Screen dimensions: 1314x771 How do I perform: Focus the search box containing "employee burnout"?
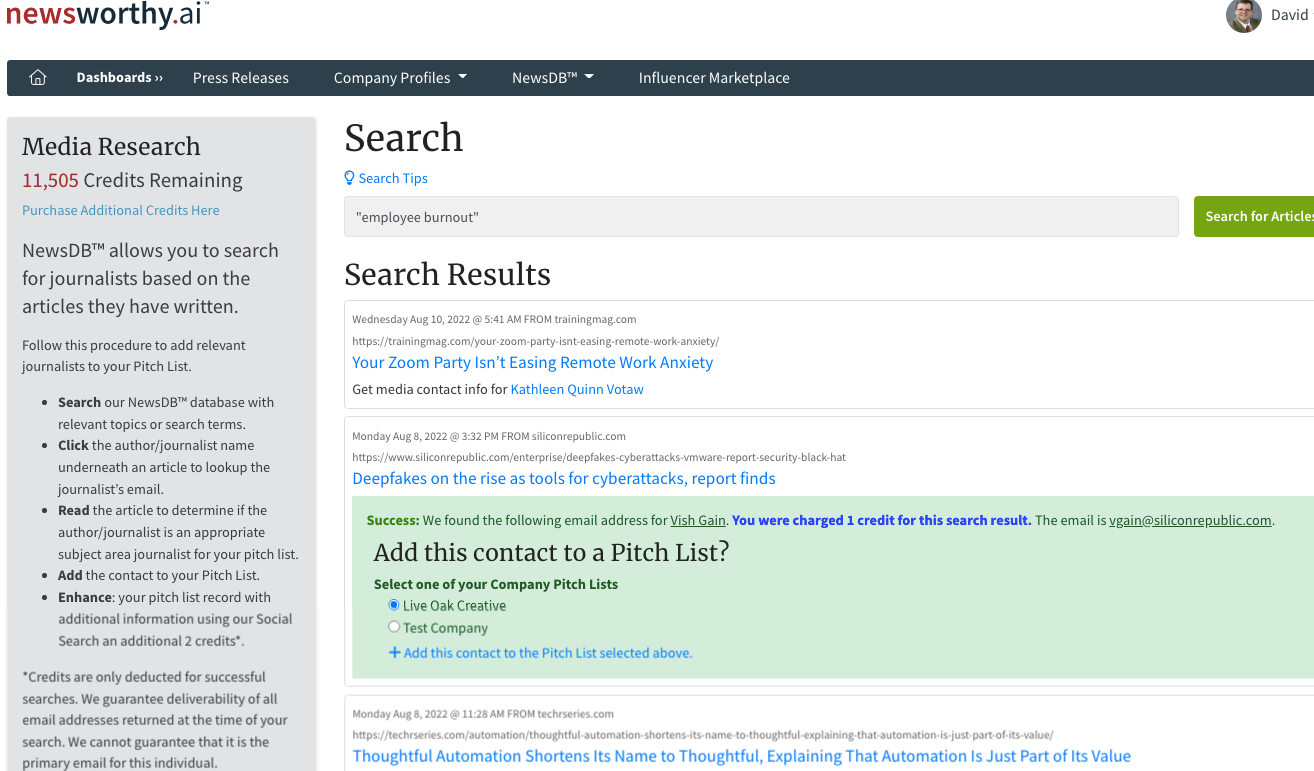click(x=761, y=216)
